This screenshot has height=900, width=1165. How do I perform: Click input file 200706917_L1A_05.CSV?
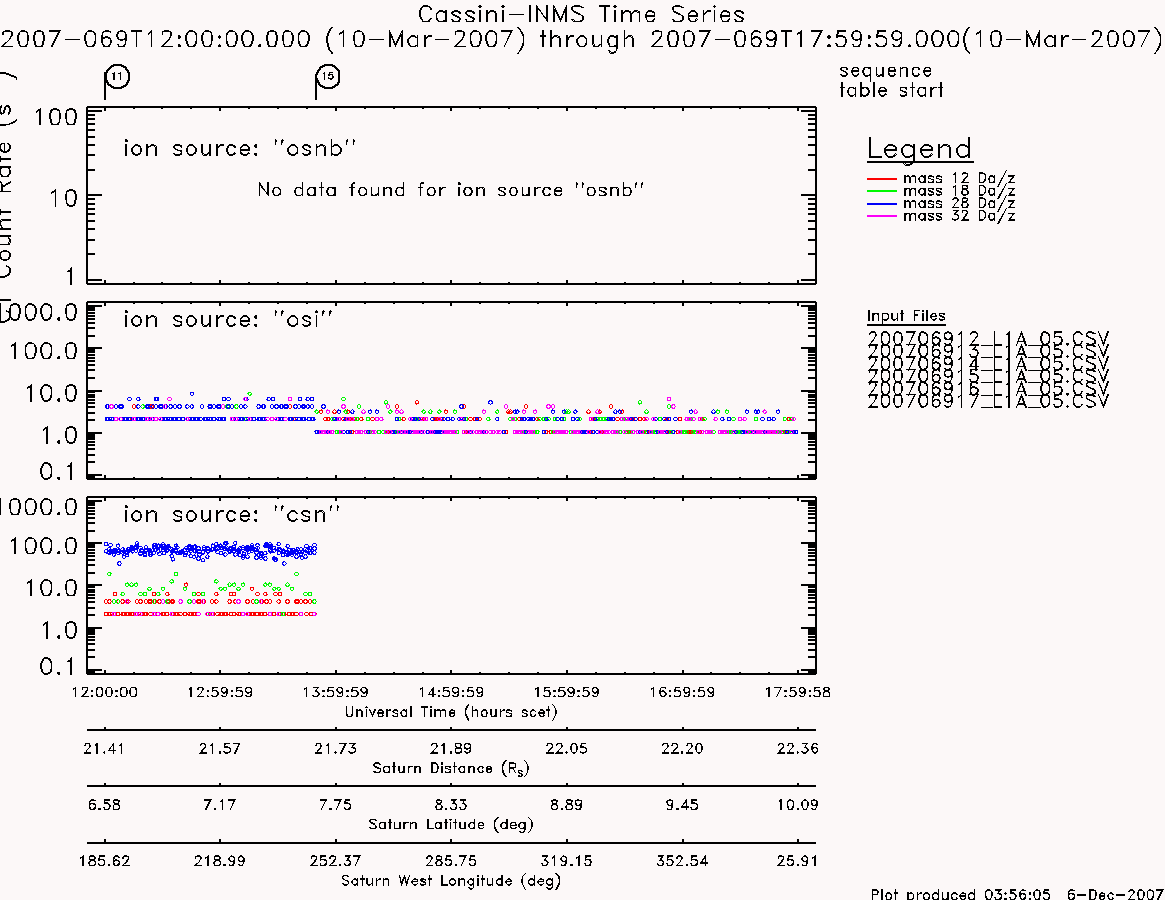[x=987, y=401]
